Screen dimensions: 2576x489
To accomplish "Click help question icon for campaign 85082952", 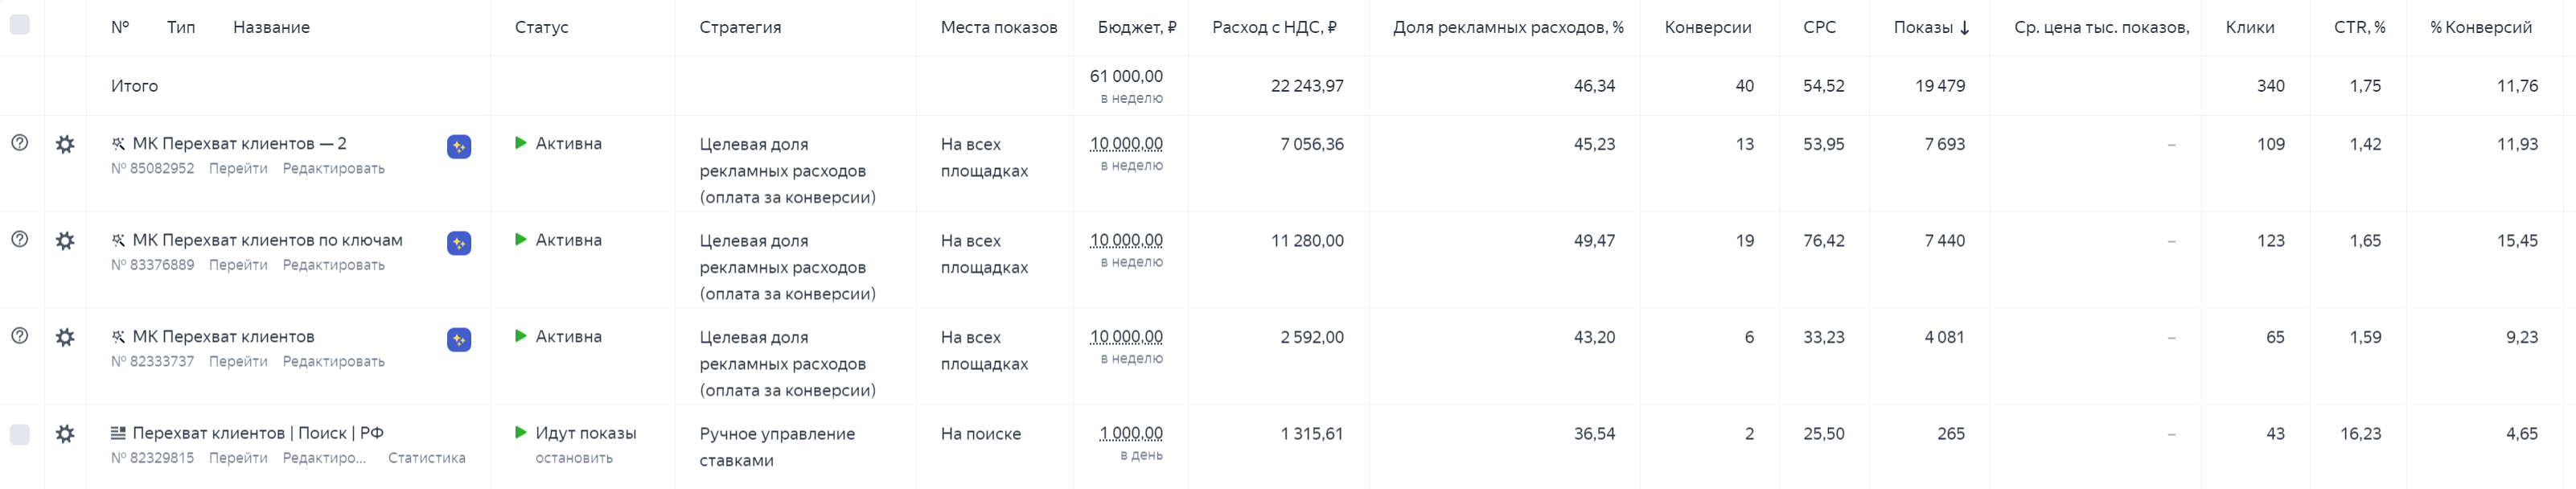I will [x=19, y=143].
